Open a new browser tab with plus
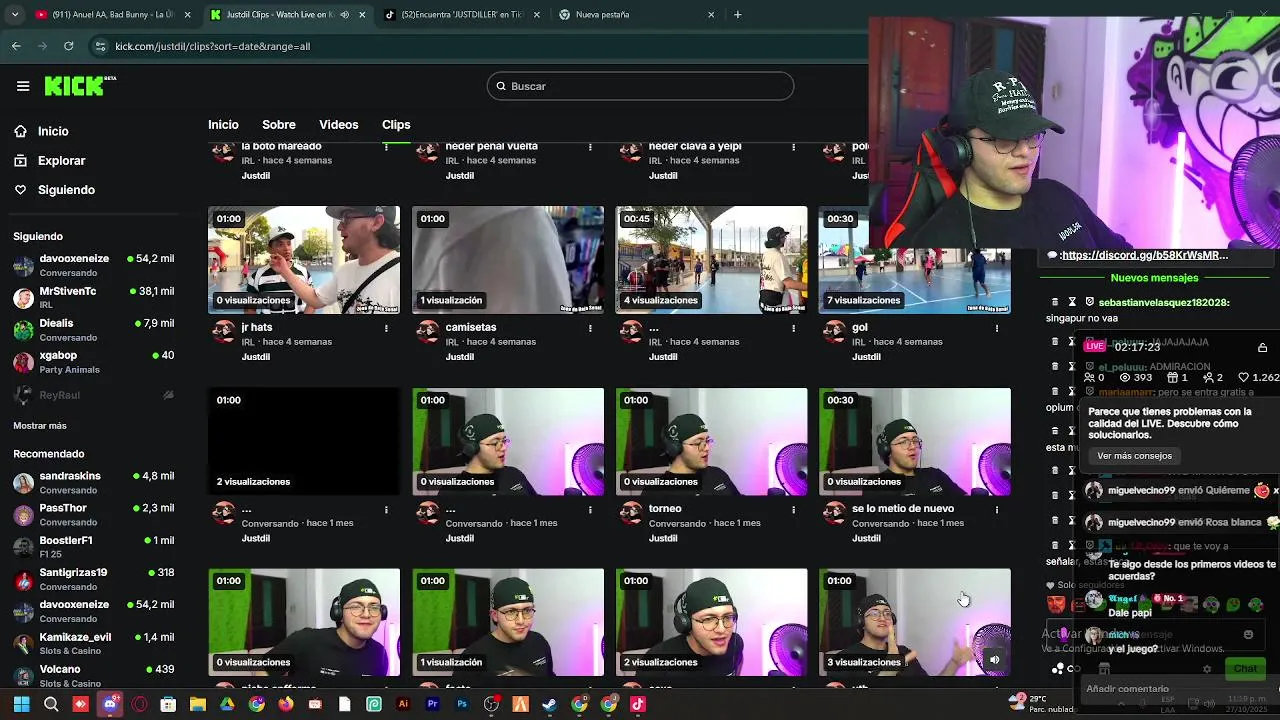This screenshot has width=1280, height=720. pos(738,15)
